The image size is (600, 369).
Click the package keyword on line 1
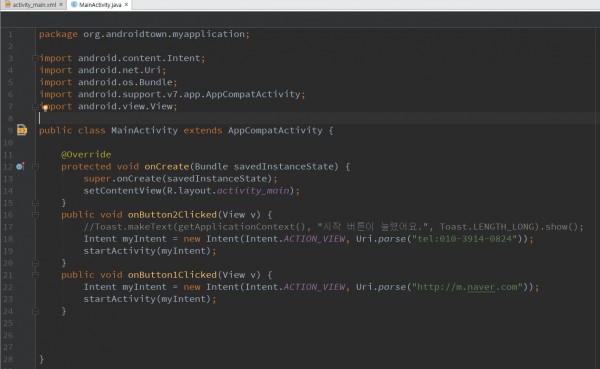tap(58, 34)
